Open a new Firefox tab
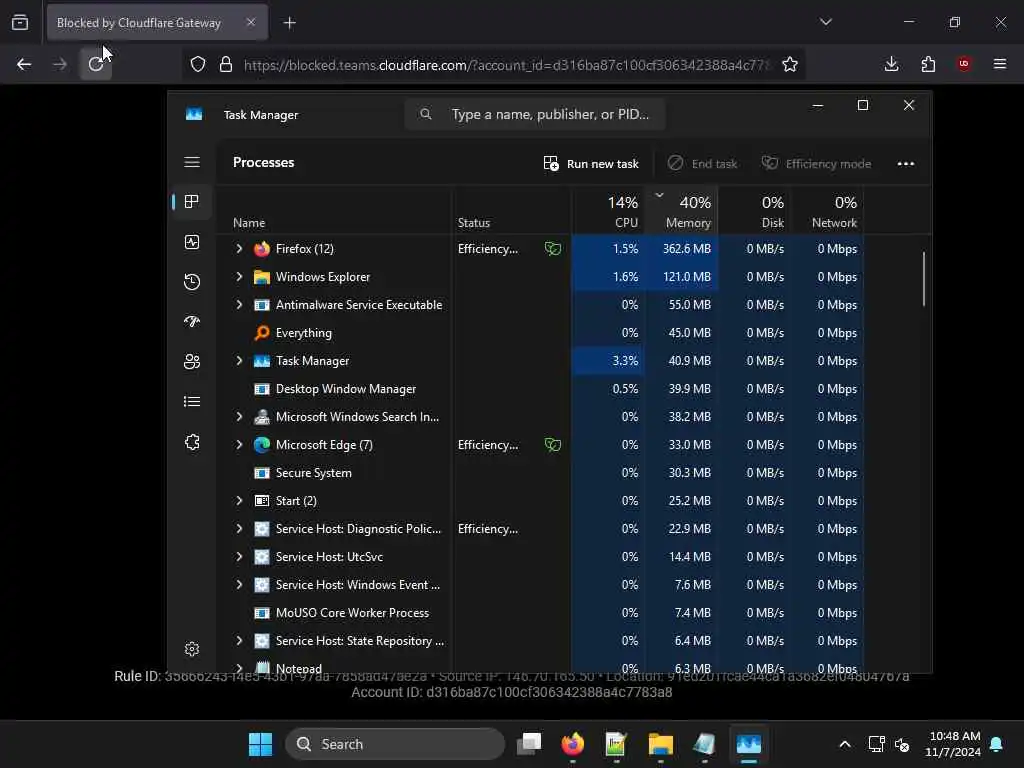This screenshot has height=768, width=1024. click(x=289, y=23)
